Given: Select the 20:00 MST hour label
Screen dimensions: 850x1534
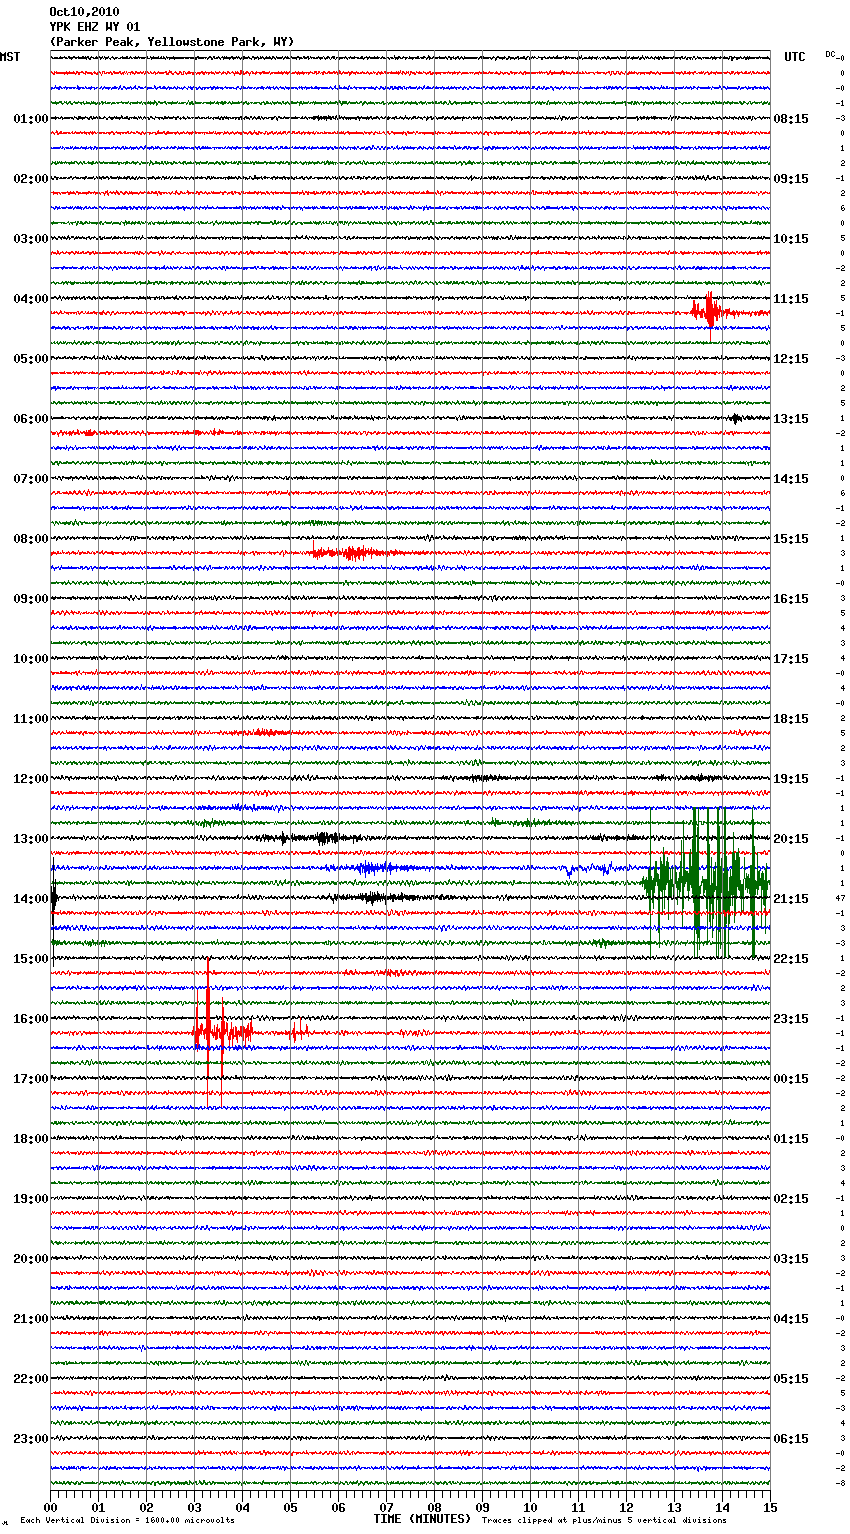Looking at the screenshot, I should point(30,1259).
